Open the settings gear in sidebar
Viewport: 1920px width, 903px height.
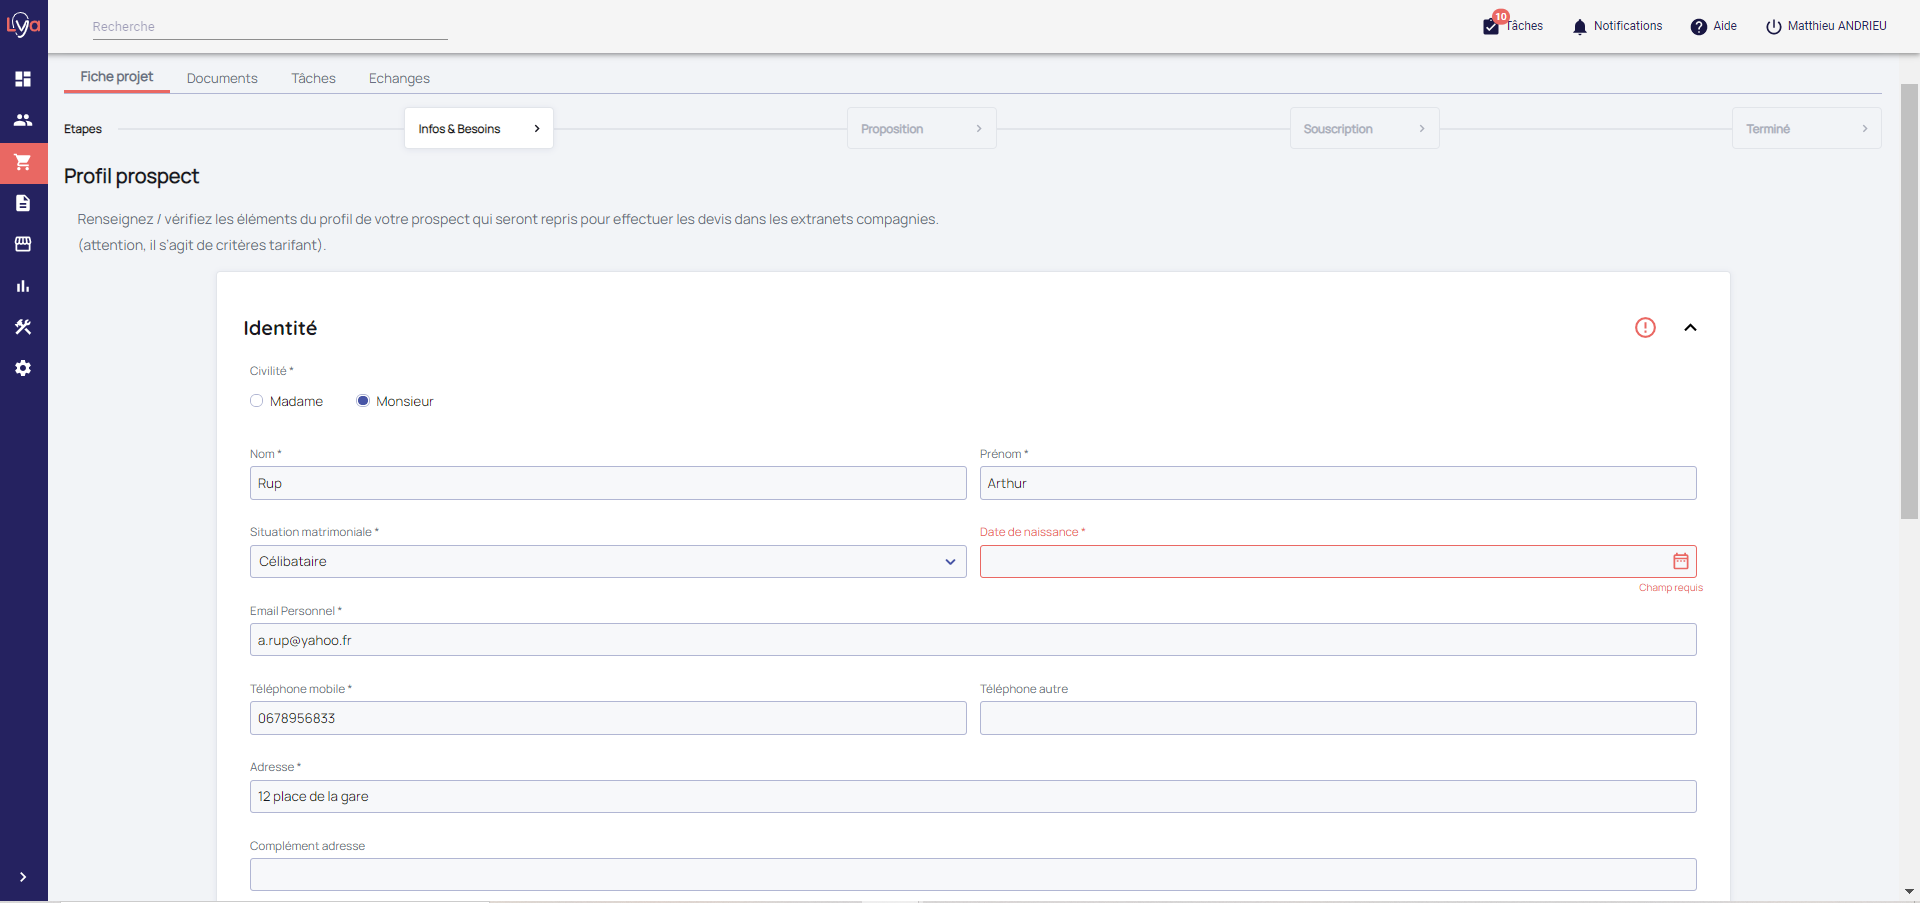coord(23,368)
